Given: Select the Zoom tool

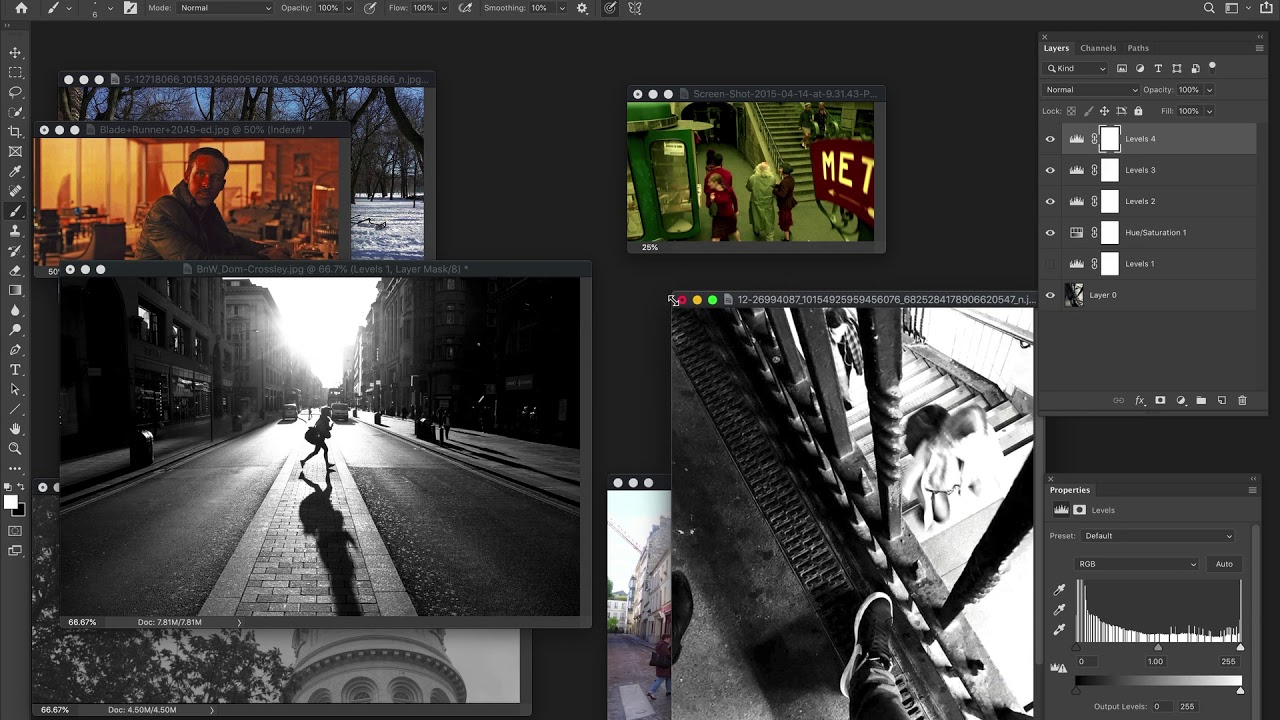Looking at the screenshot, I should click(x=15, y=449).
